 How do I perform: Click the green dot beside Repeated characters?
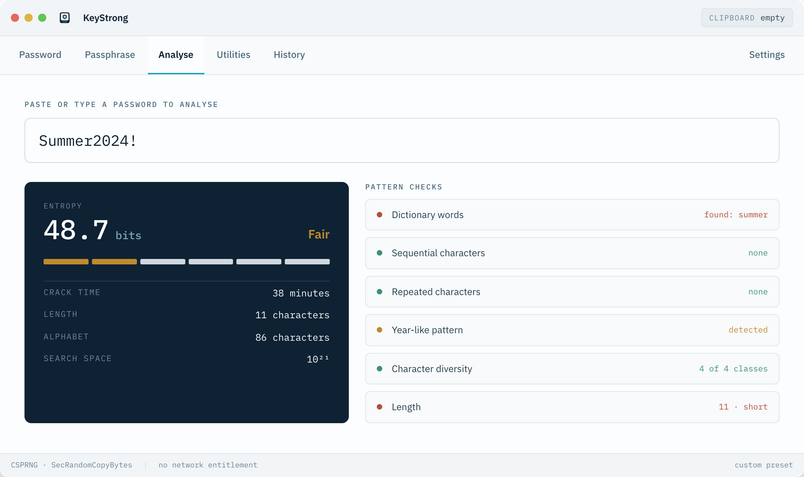click(x=379, y=292)
